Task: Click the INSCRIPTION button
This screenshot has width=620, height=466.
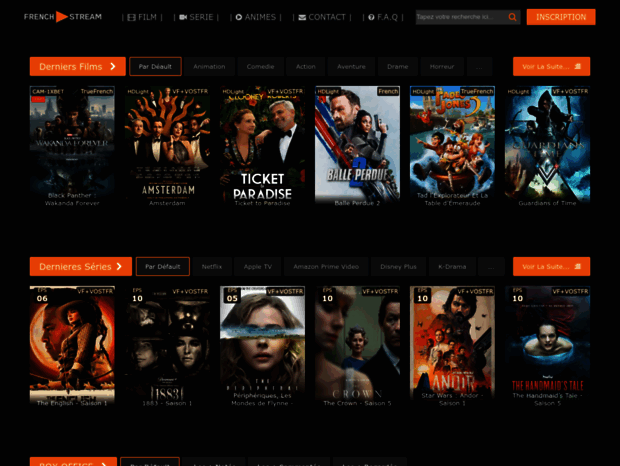Action: pyautogui.click(x=560, y=17)
